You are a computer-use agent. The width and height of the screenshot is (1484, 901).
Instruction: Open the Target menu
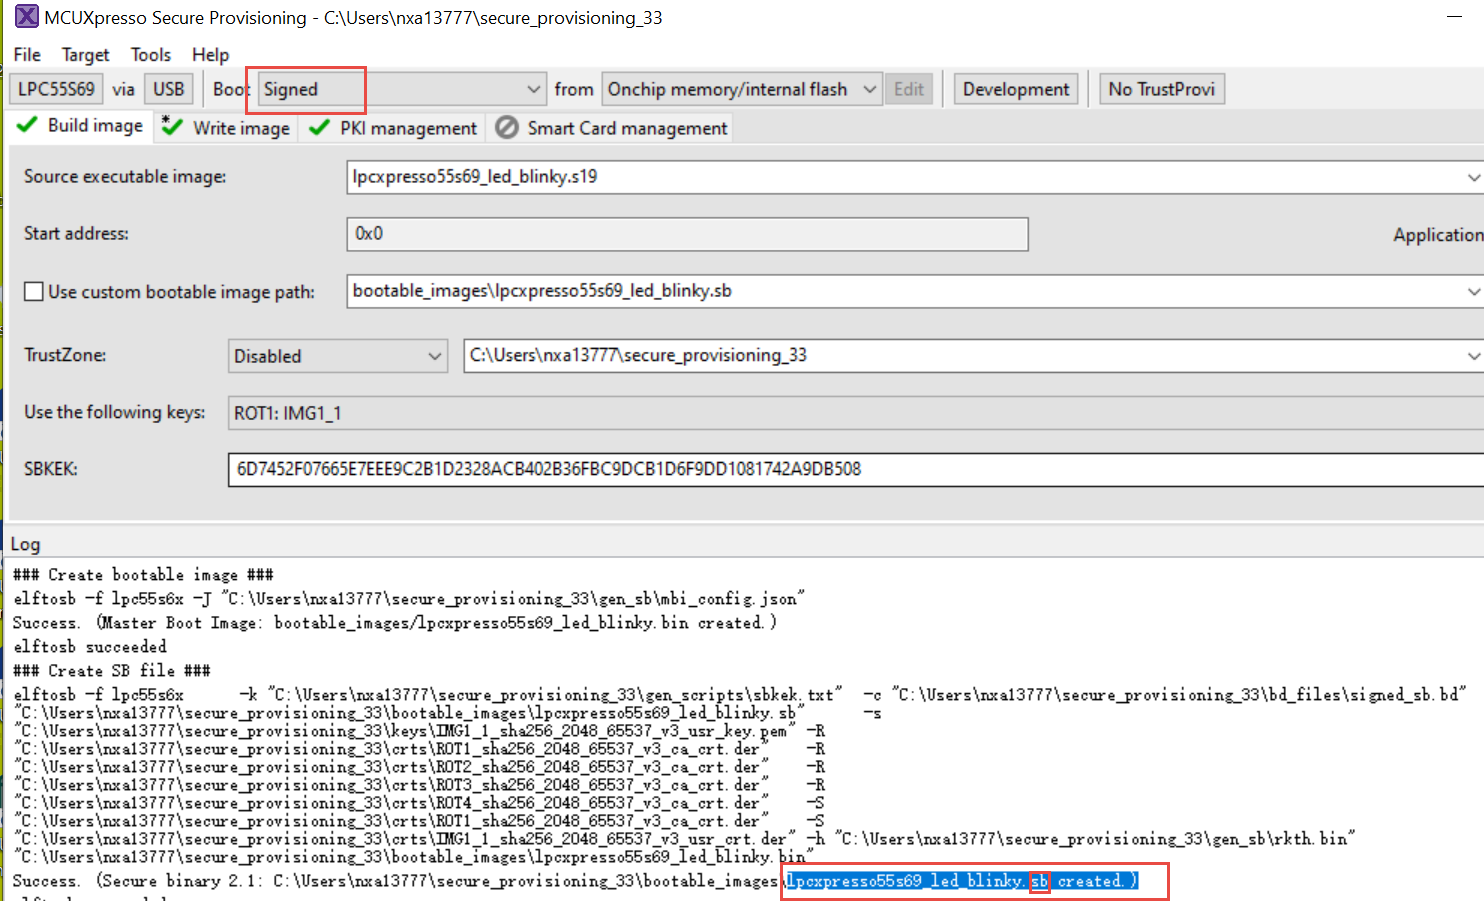tap(85, 54)
